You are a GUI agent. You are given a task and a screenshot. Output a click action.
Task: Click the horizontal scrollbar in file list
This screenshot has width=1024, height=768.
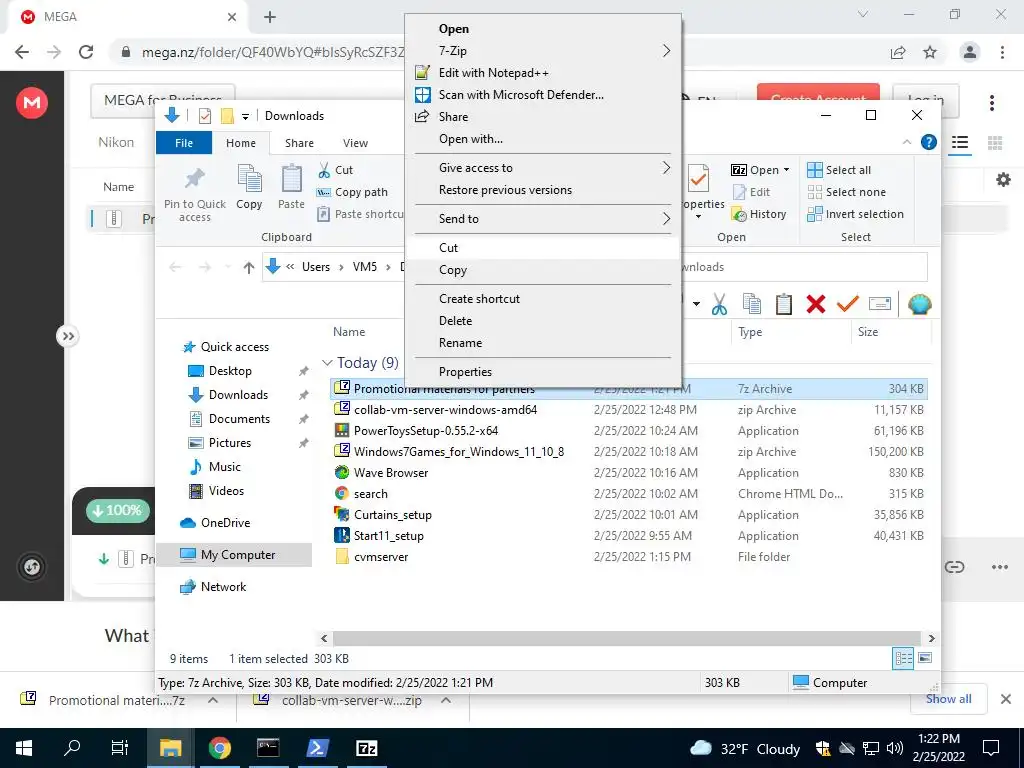[627, 638]
